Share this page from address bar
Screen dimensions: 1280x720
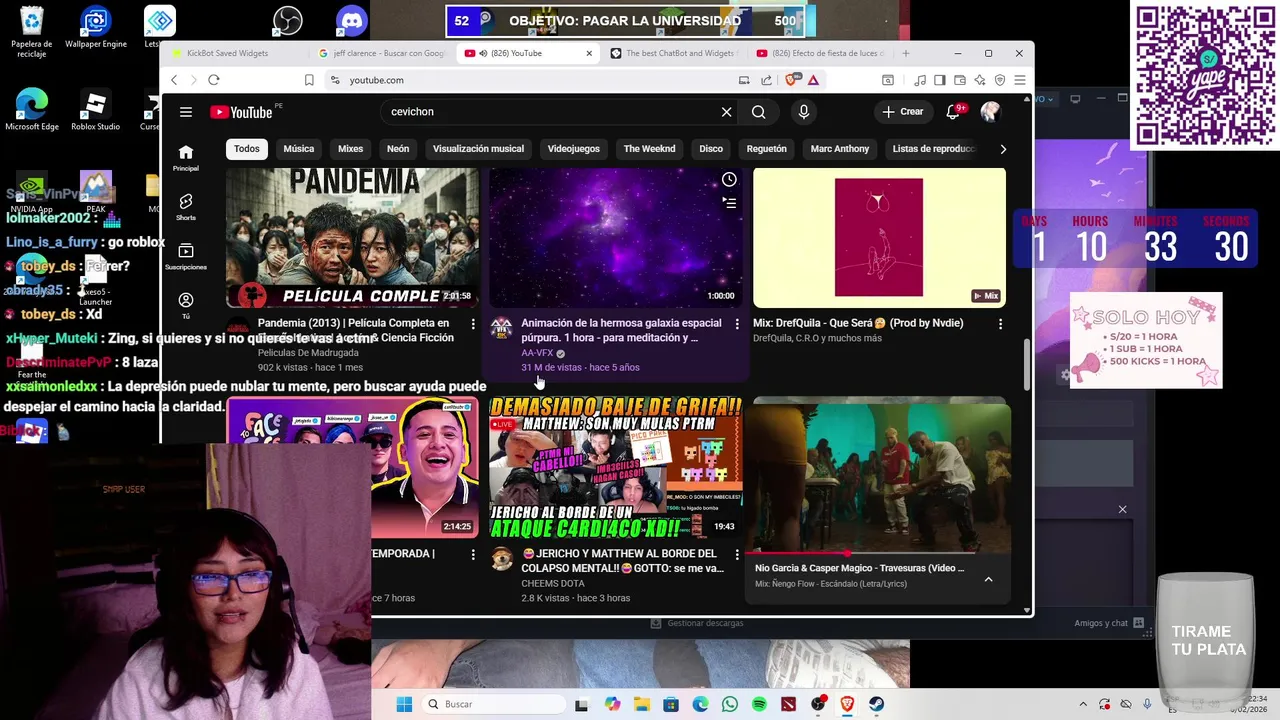(x=767, y=80)
